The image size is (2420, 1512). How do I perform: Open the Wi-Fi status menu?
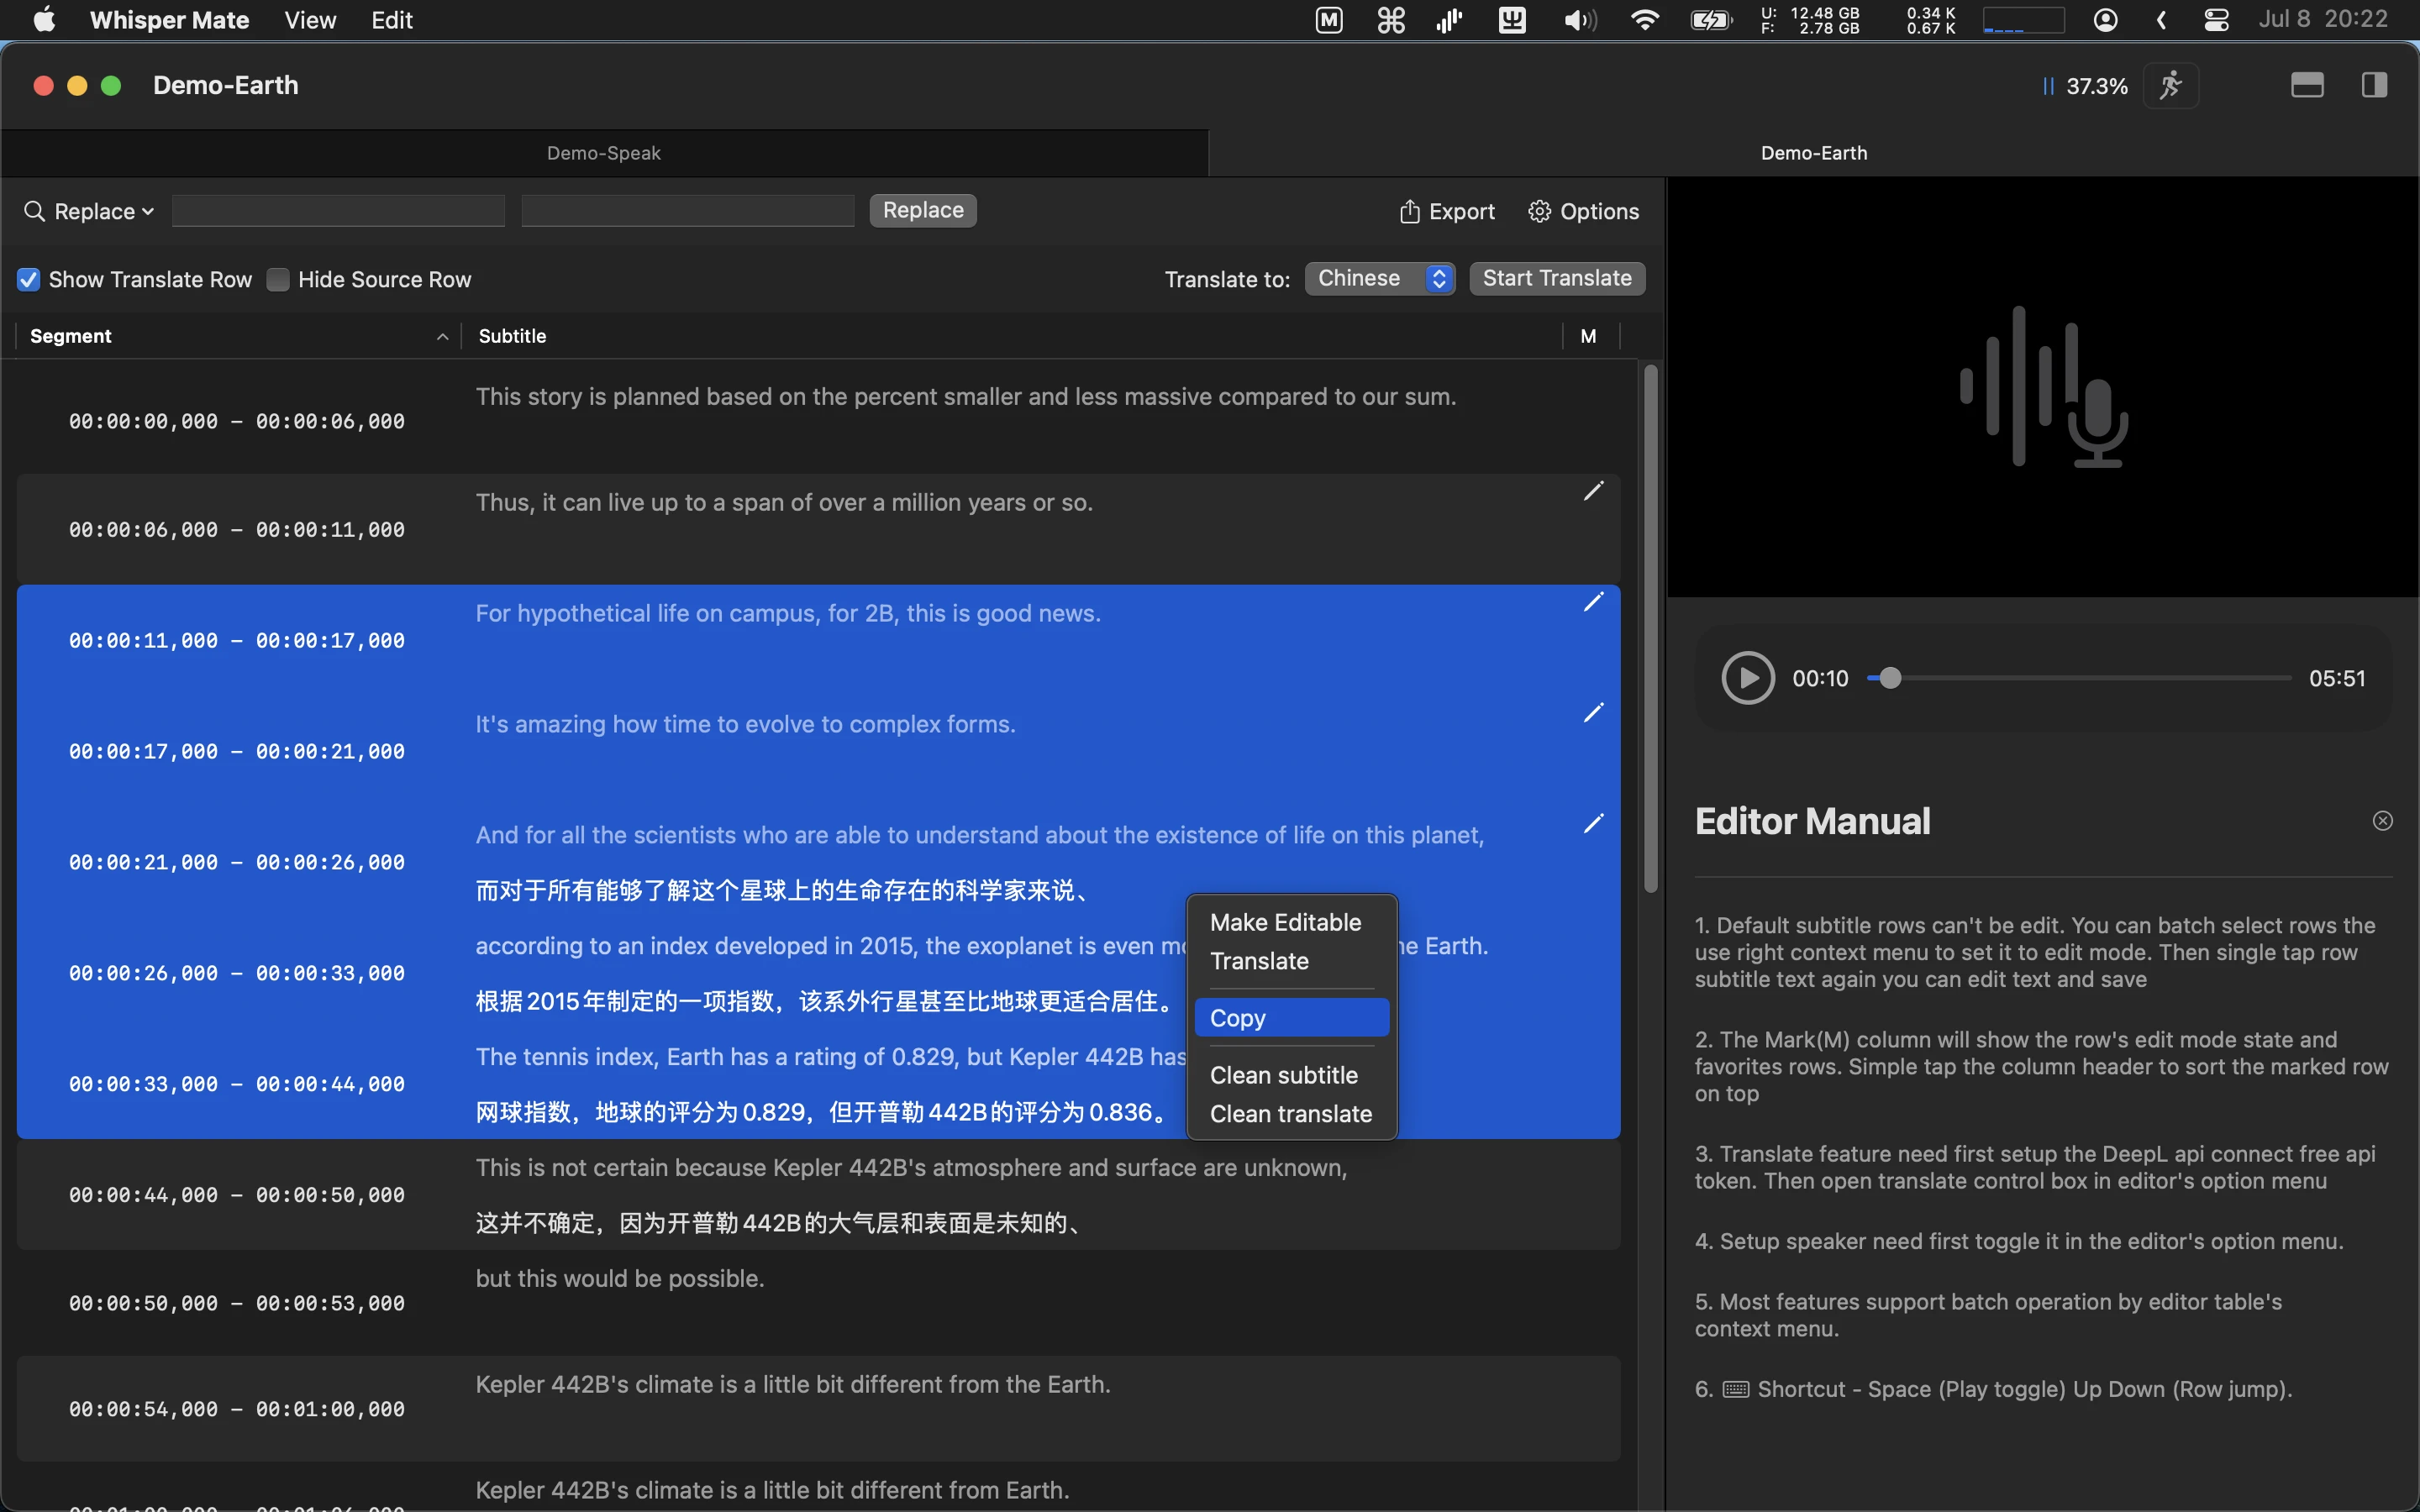(x=1645, y=20)
